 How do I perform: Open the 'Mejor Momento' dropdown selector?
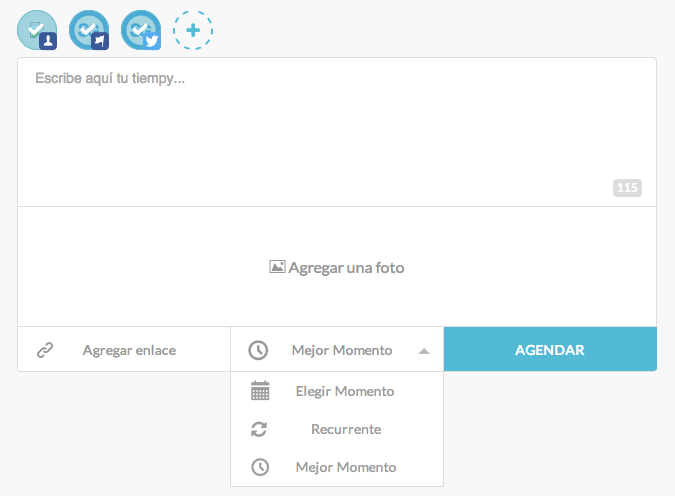[341, 350]
